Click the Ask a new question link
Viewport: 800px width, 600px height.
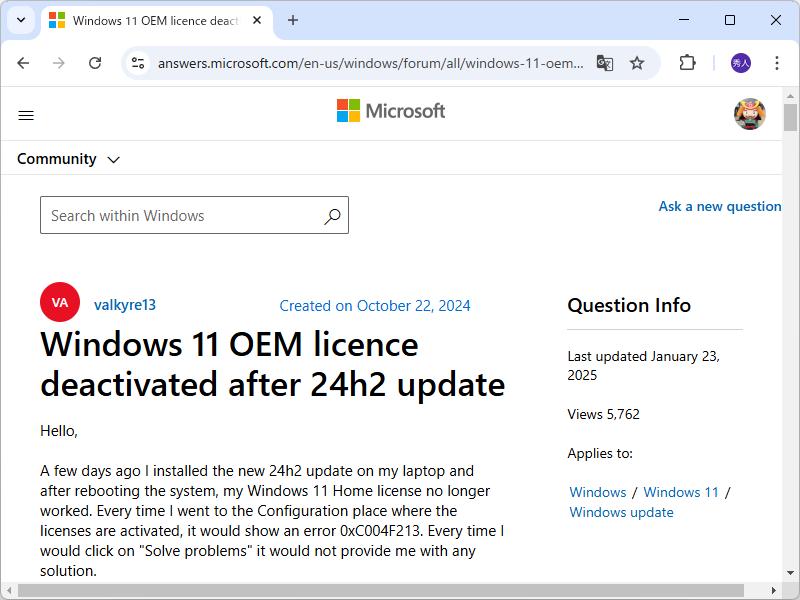pos(720,206)
